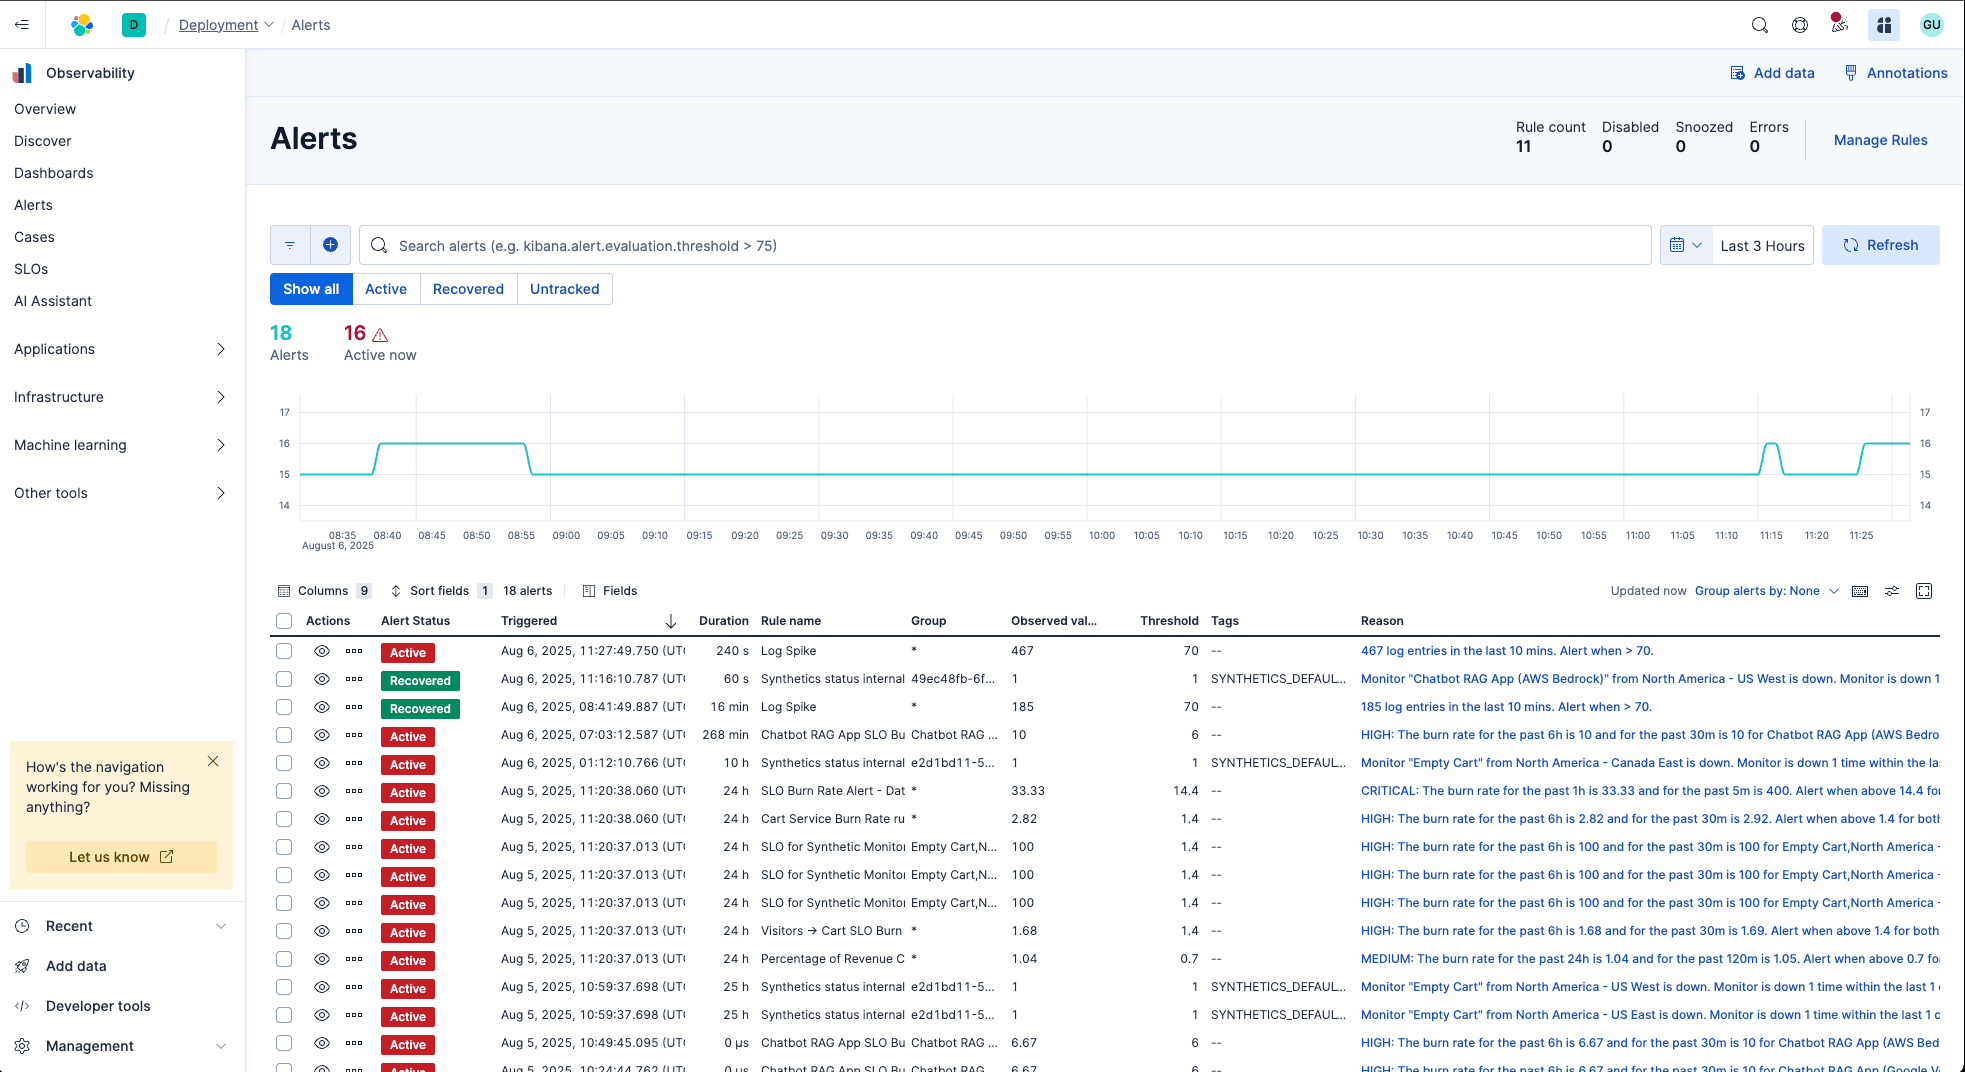
Task: Click the add filter plus icon
Action: tap(330, 245)
